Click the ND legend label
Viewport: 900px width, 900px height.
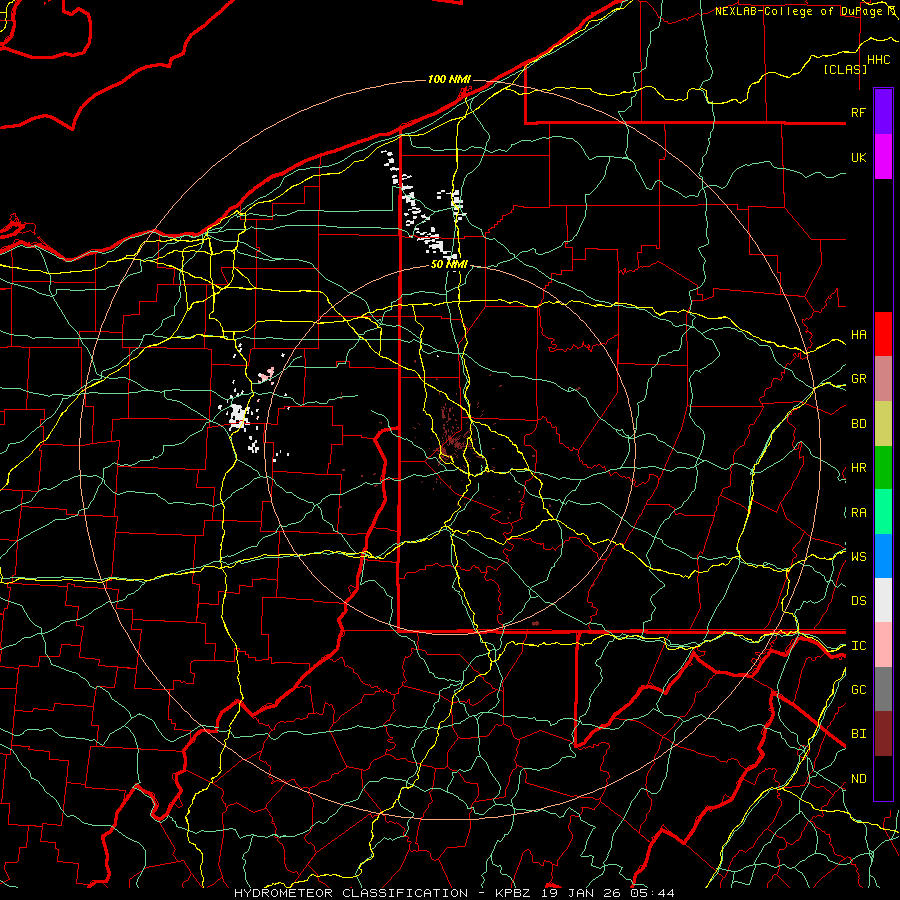point(858,779)
